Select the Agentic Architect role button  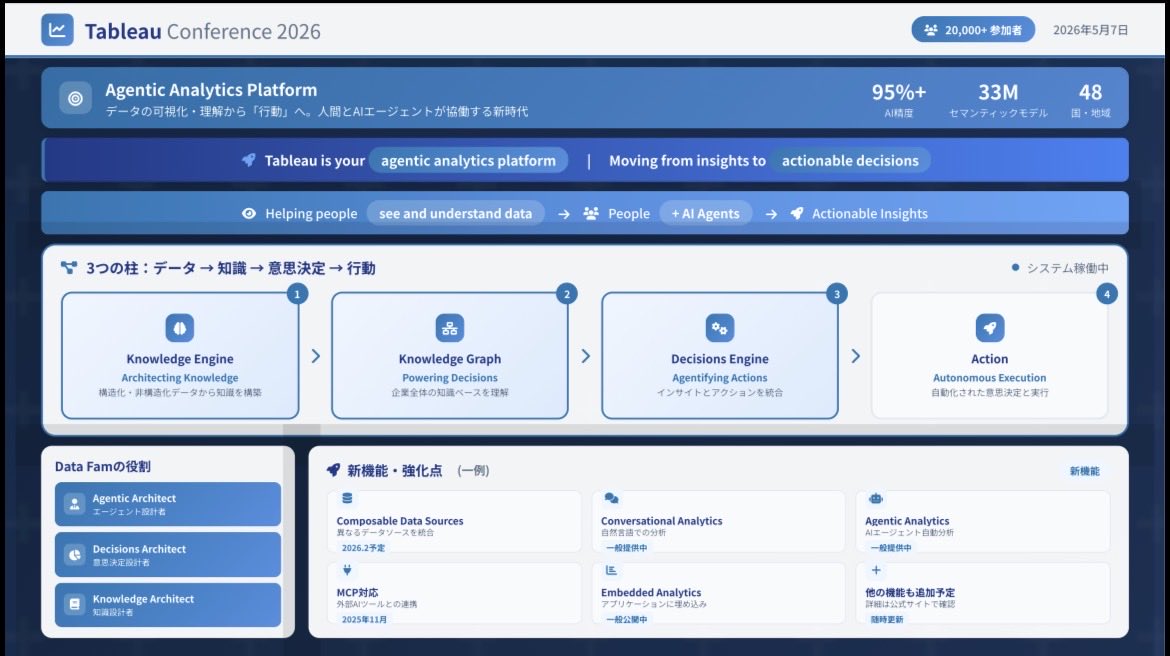(x=168, y=505)
